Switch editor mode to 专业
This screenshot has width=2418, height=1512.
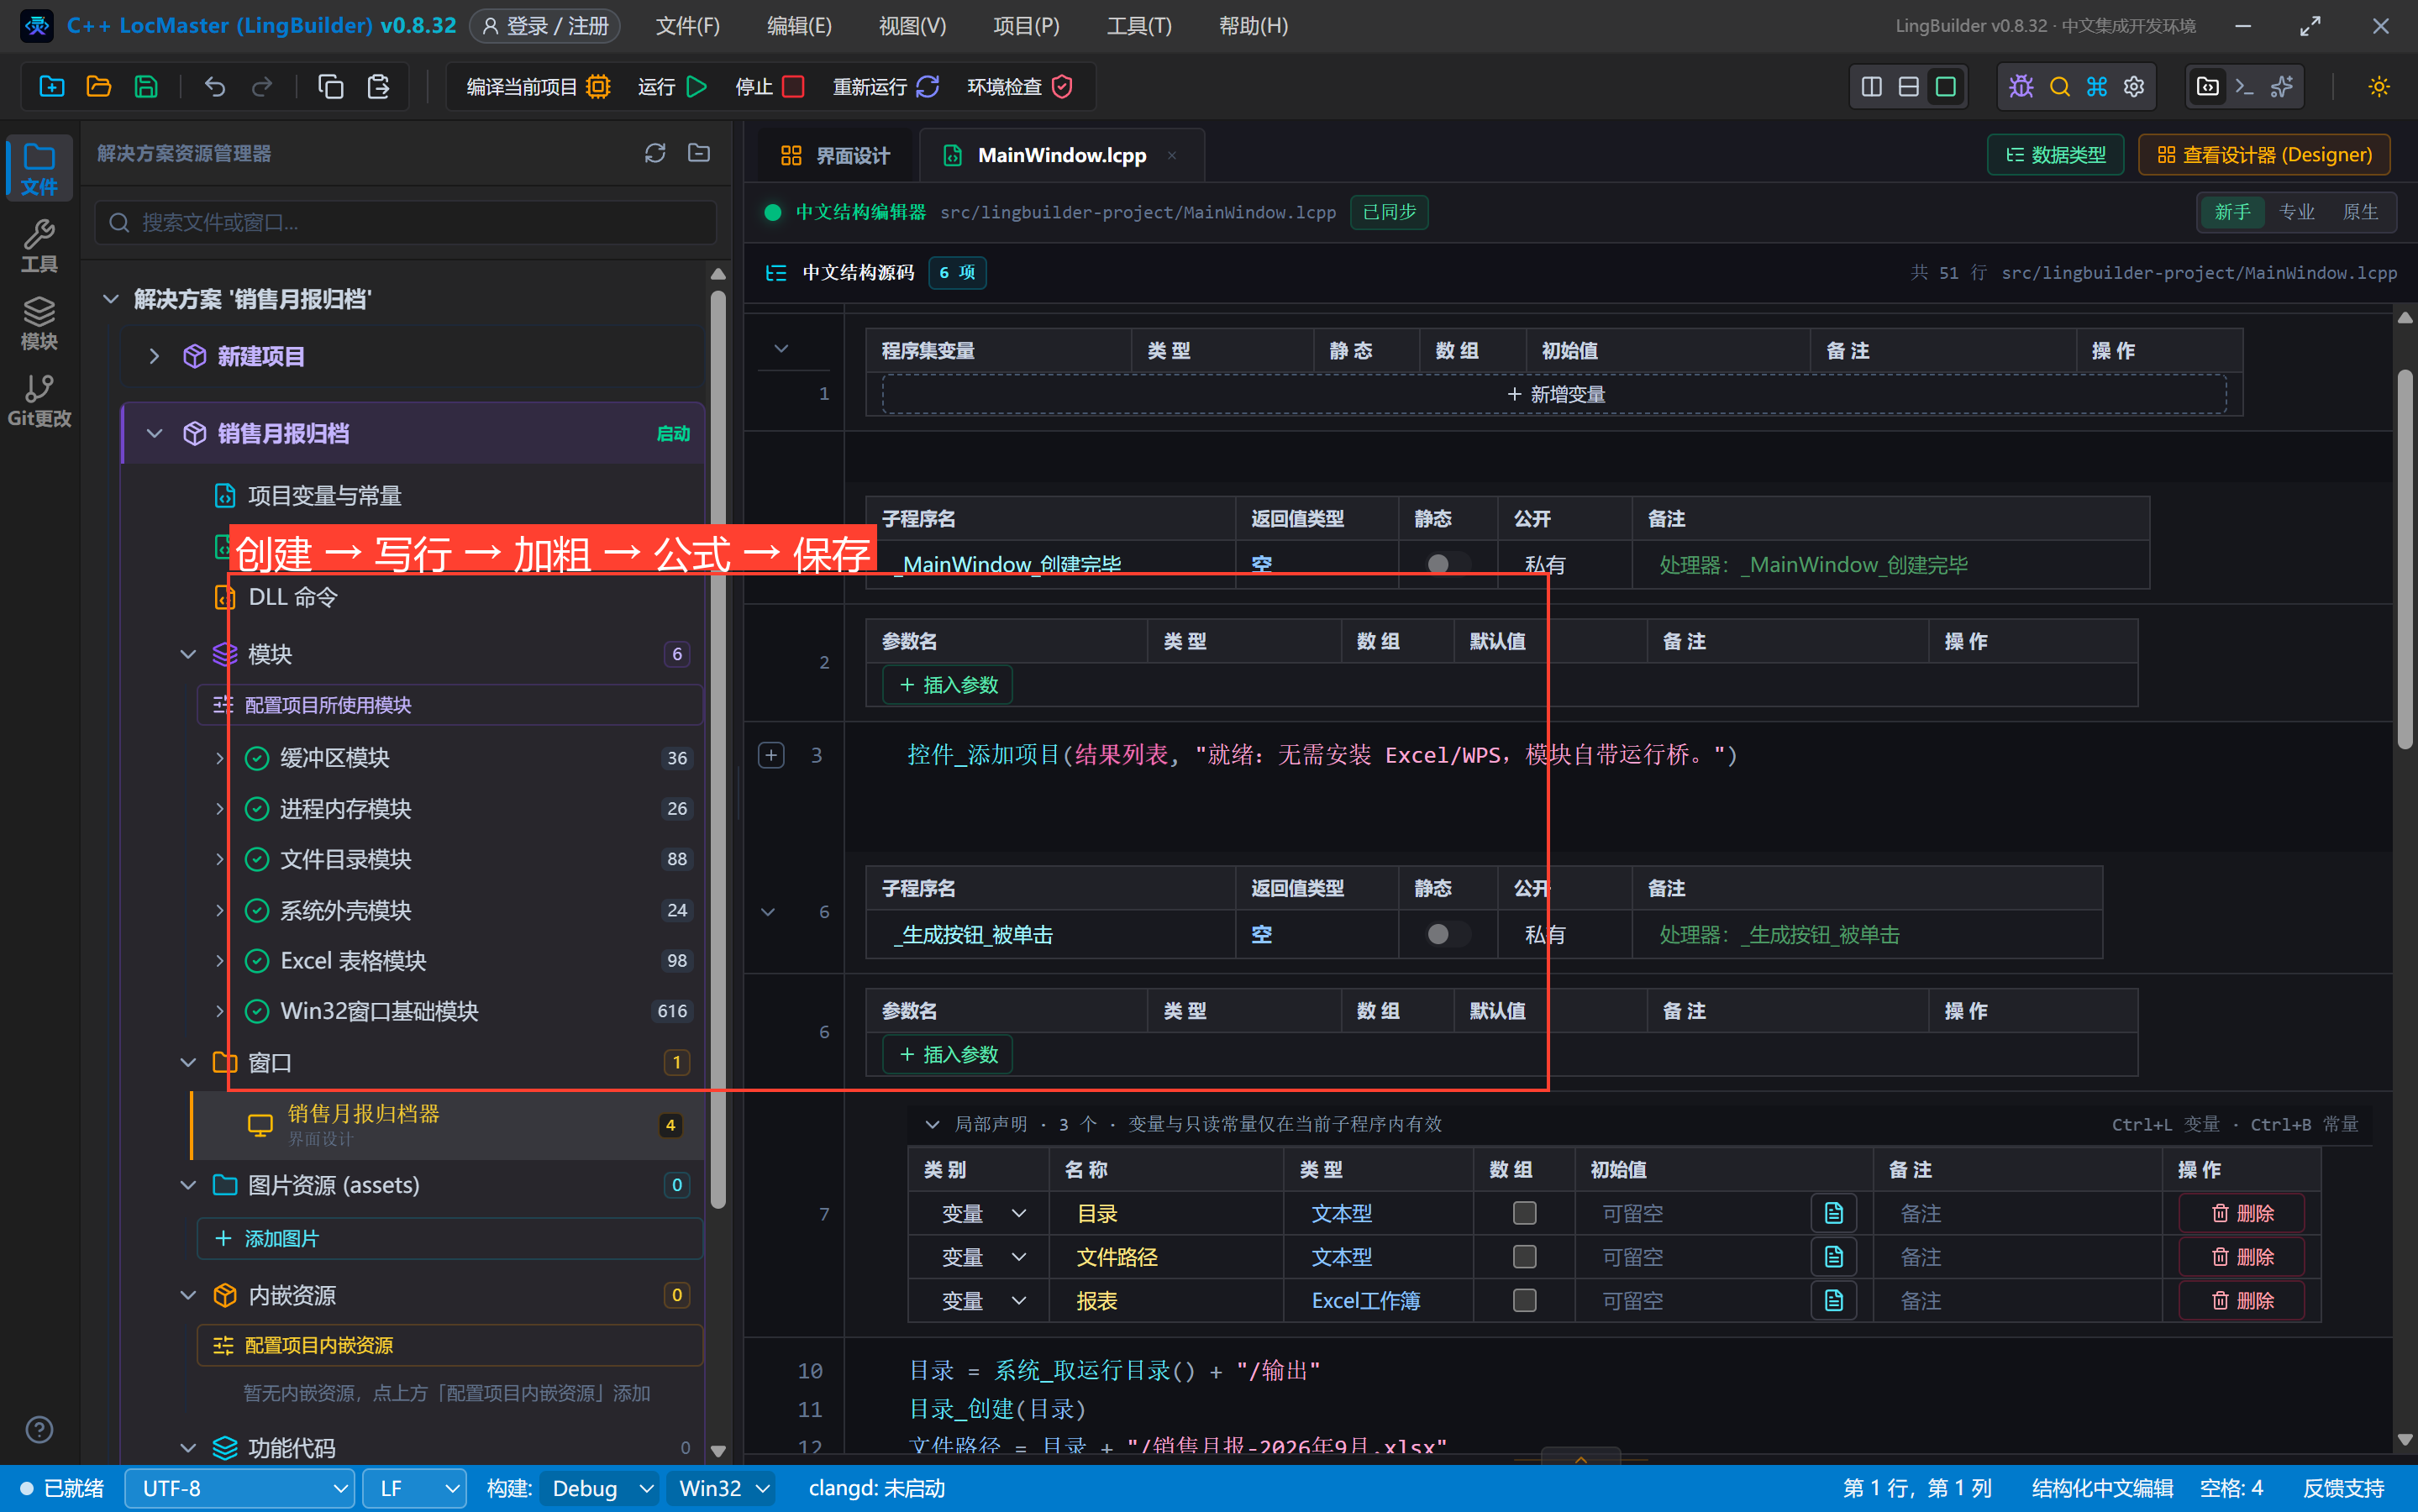click(x=2296, y=212)
